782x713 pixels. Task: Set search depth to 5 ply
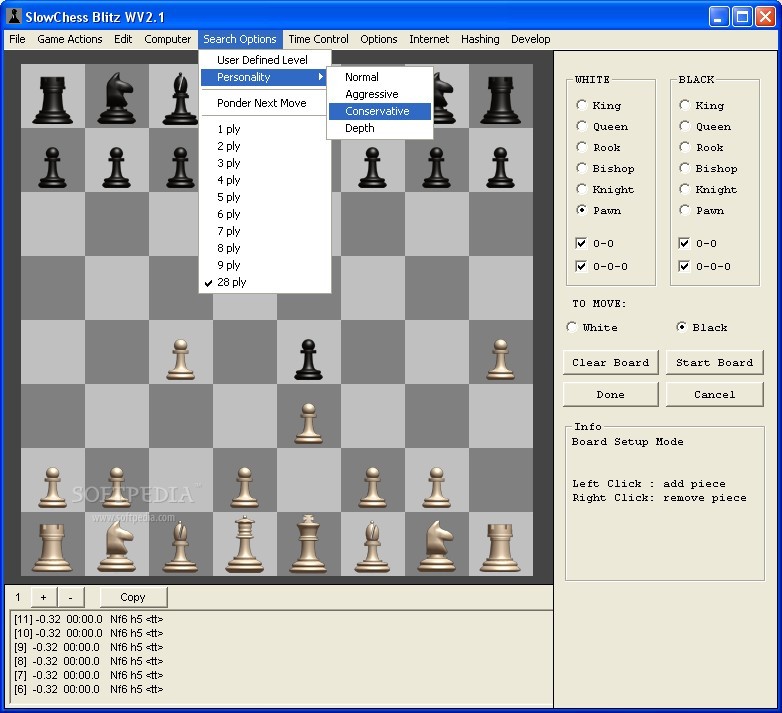click(x=265, y=197)
